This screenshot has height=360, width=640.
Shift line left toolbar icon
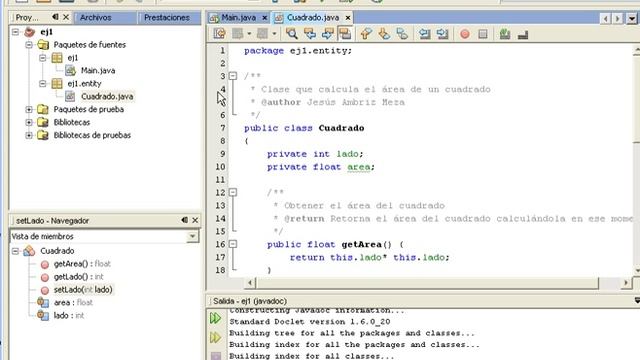(x=424, y=34)
